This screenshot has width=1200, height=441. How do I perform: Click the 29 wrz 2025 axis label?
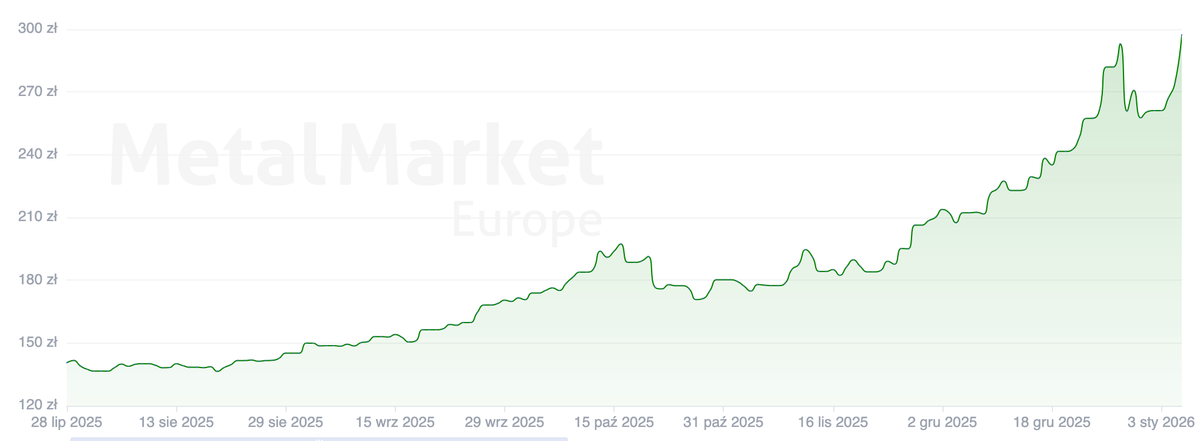(x=505, y=422)
